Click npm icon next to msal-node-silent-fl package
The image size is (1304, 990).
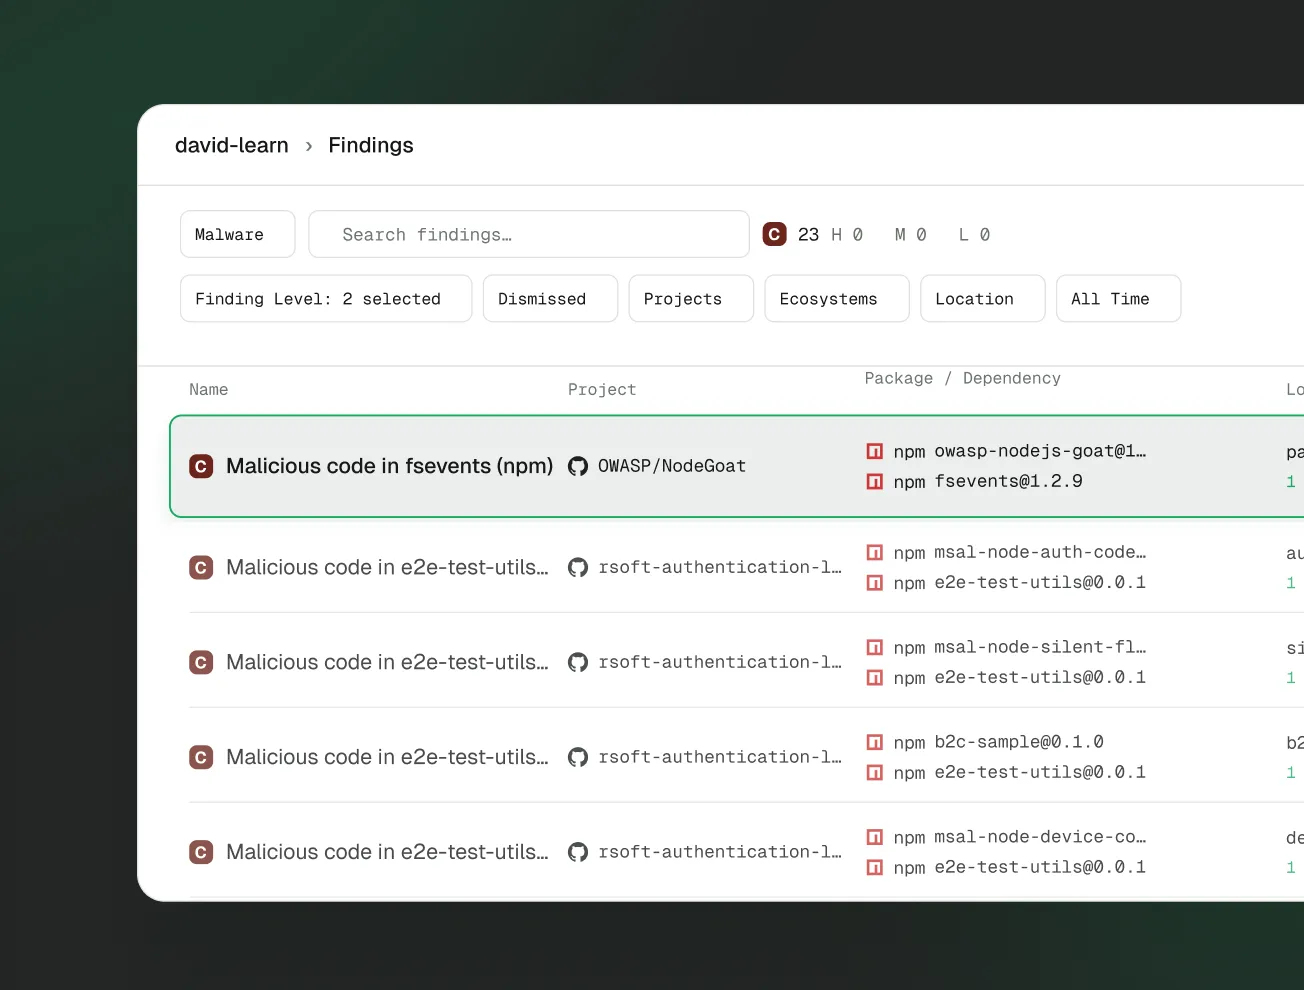(x=874, y=647)
